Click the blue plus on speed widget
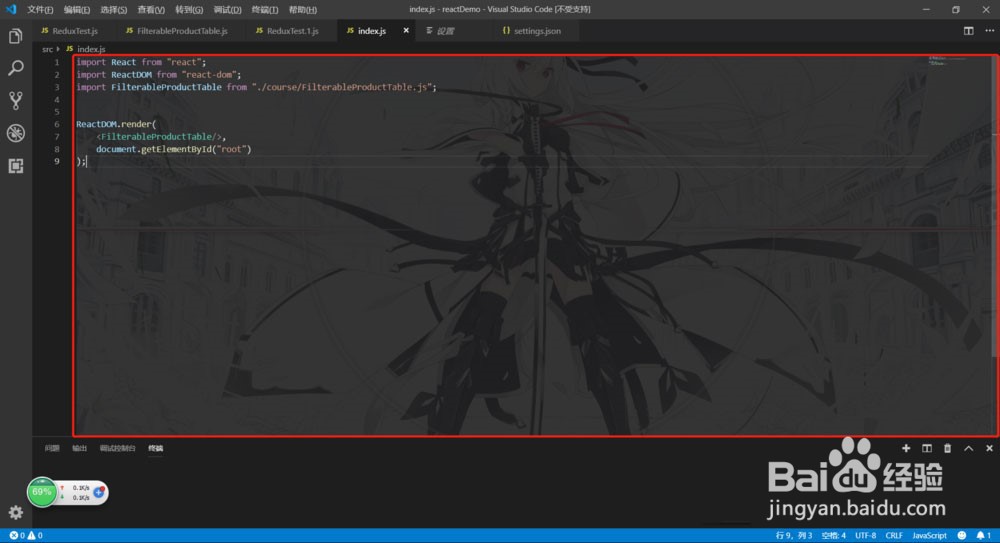This screenshot has width=1000, height=543. [x=99, y=492]
